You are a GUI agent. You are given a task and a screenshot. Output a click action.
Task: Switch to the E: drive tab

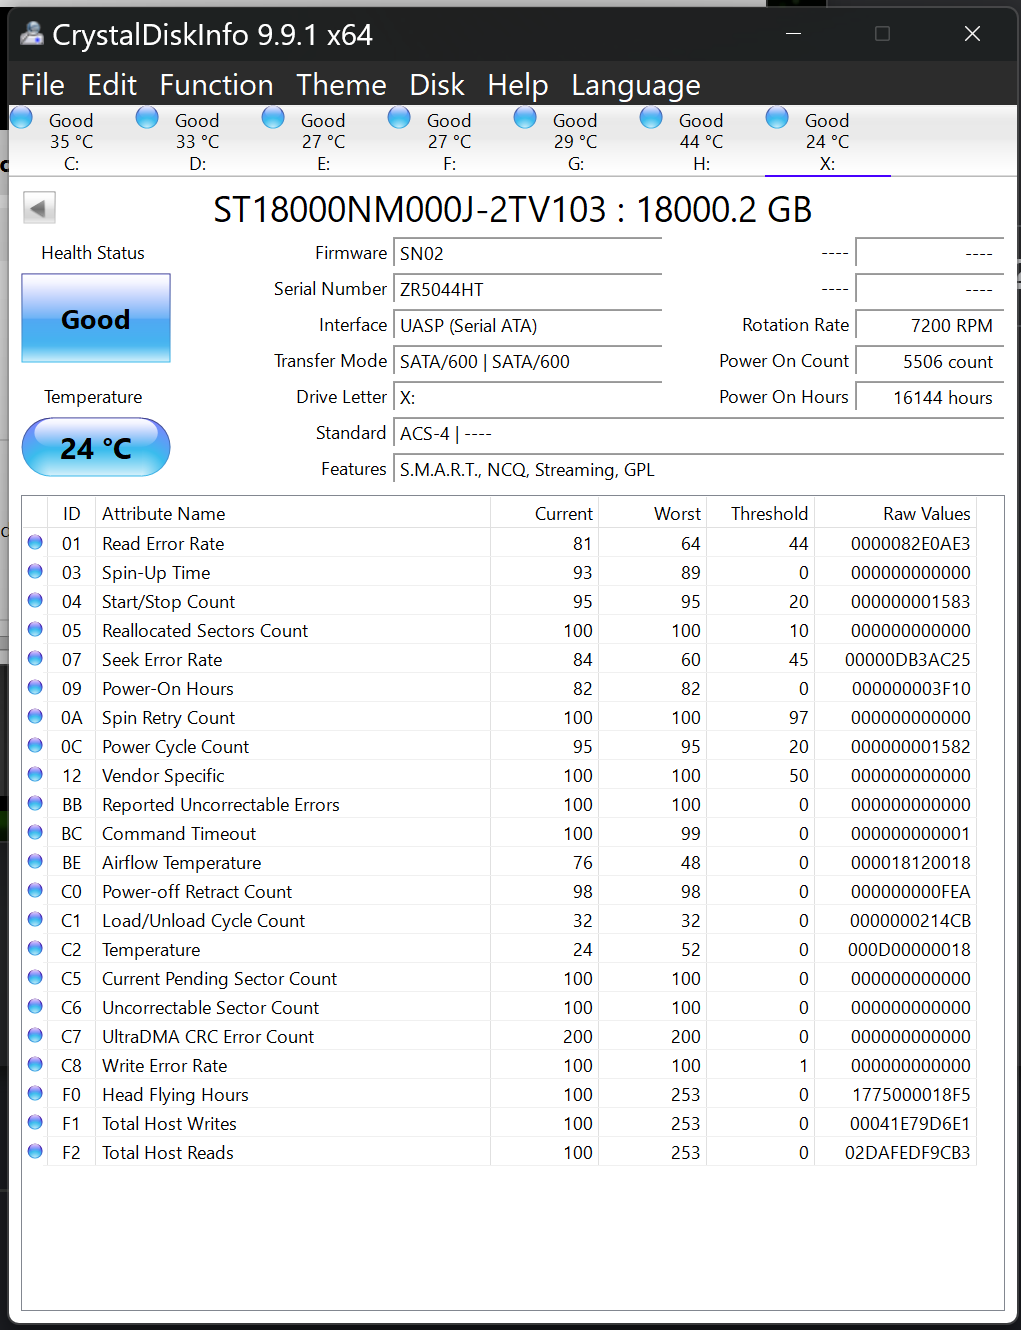click(x=323, y=141)
